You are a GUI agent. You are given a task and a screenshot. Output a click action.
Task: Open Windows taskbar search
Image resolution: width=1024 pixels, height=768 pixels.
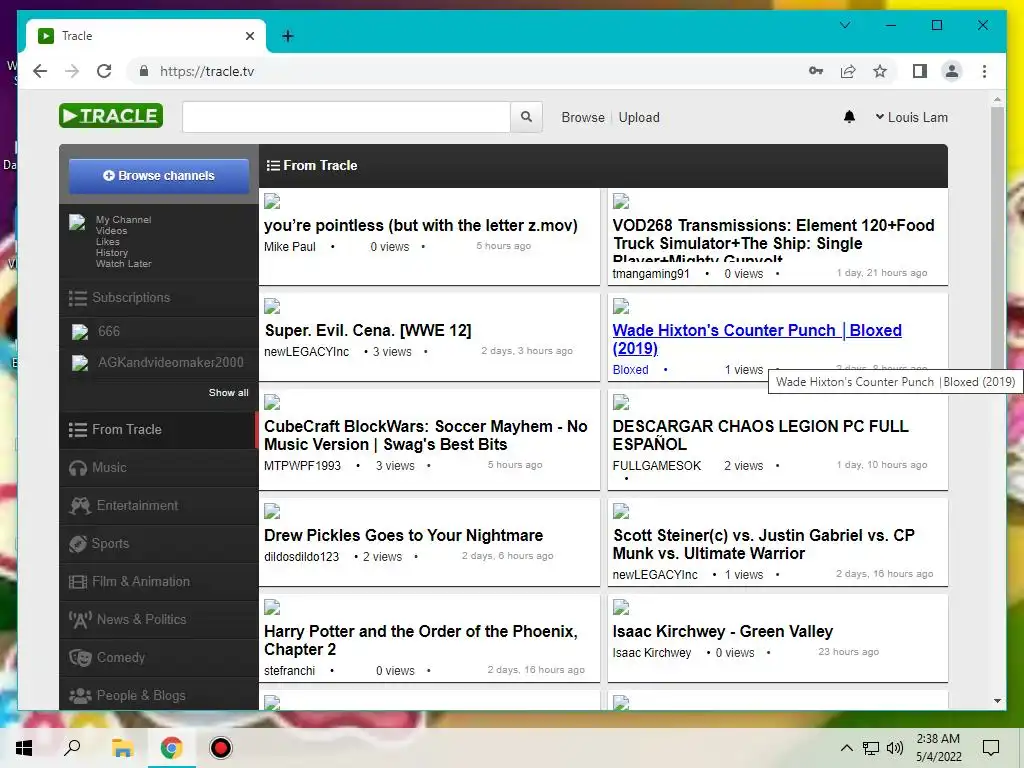pos(72,747)
